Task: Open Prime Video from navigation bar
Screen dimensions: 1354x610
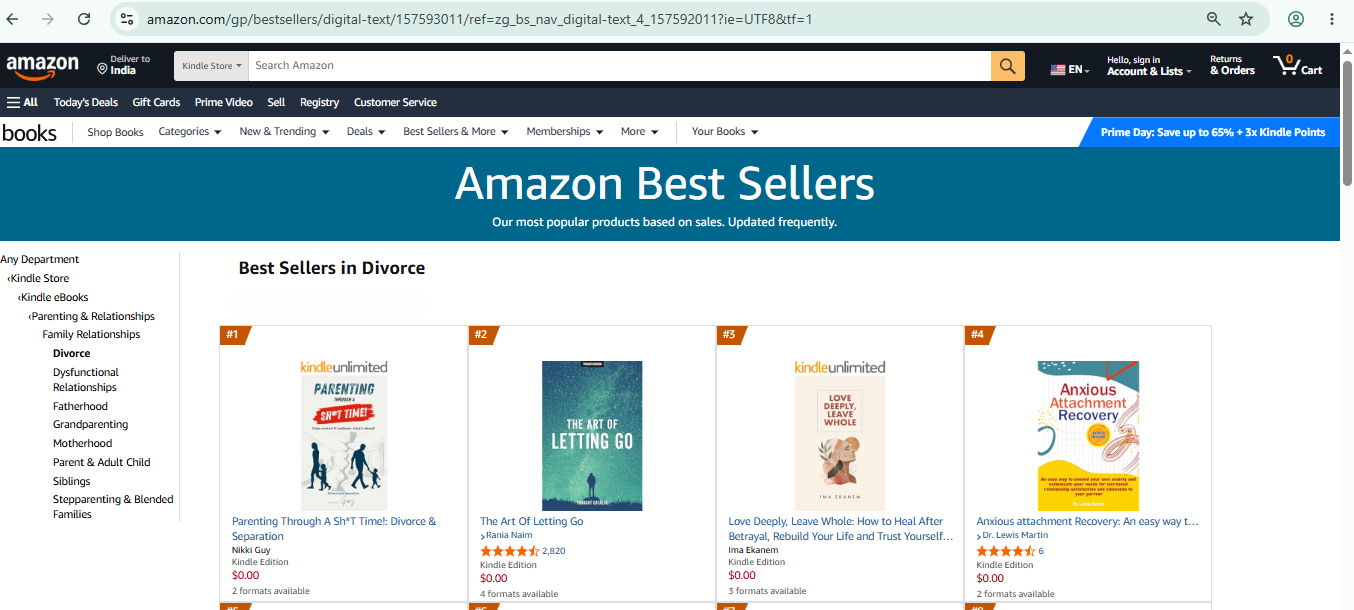Action: point(224,102)
